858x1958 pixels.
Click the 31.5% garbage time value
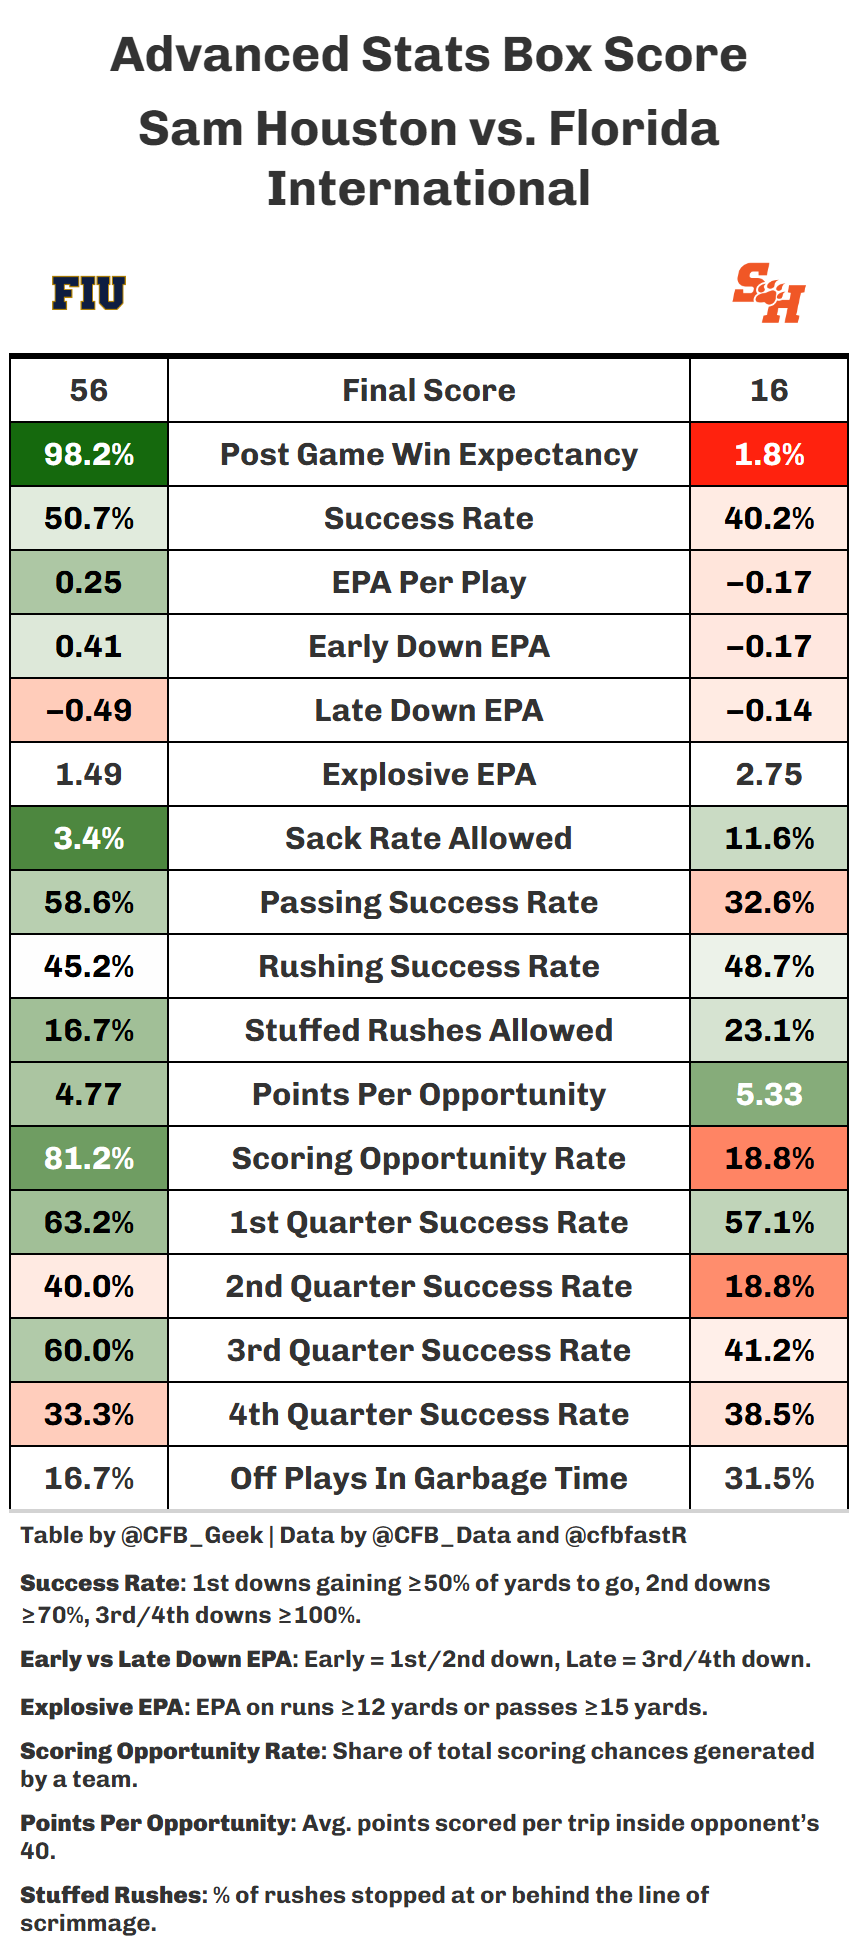768,1479
